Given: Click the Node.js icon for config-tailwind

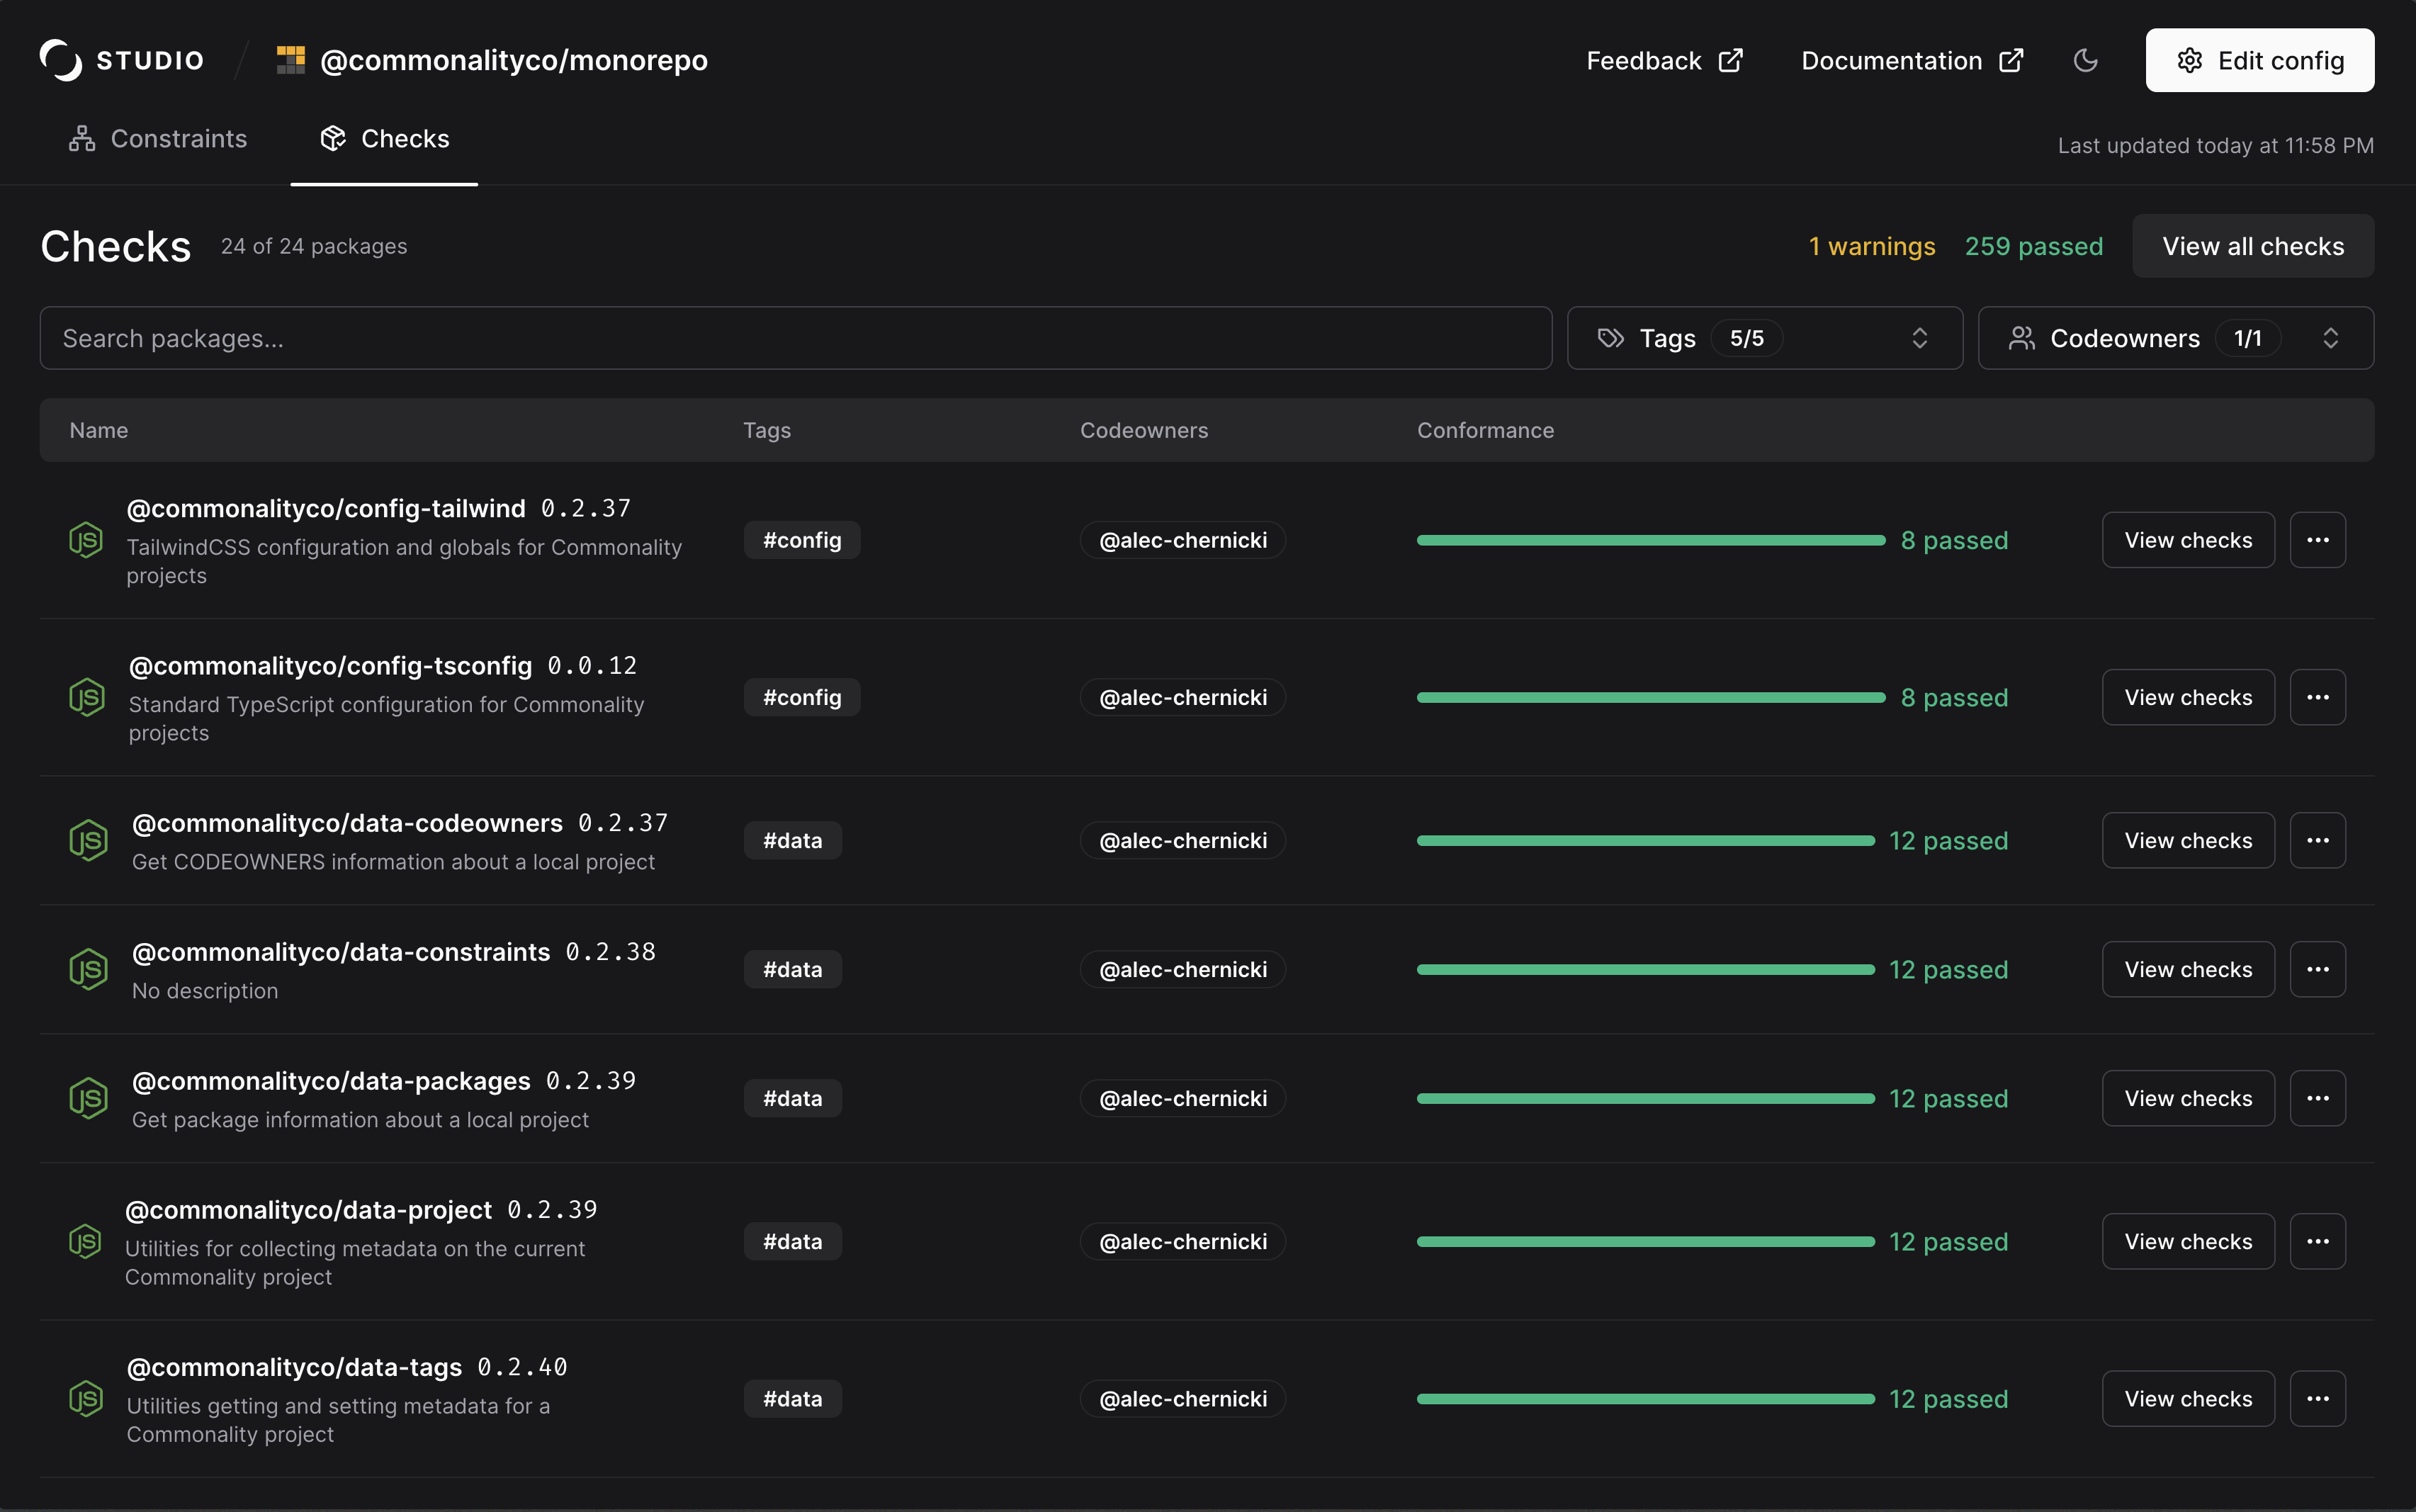Looking at the screenshot, I should tap(86, 540).
